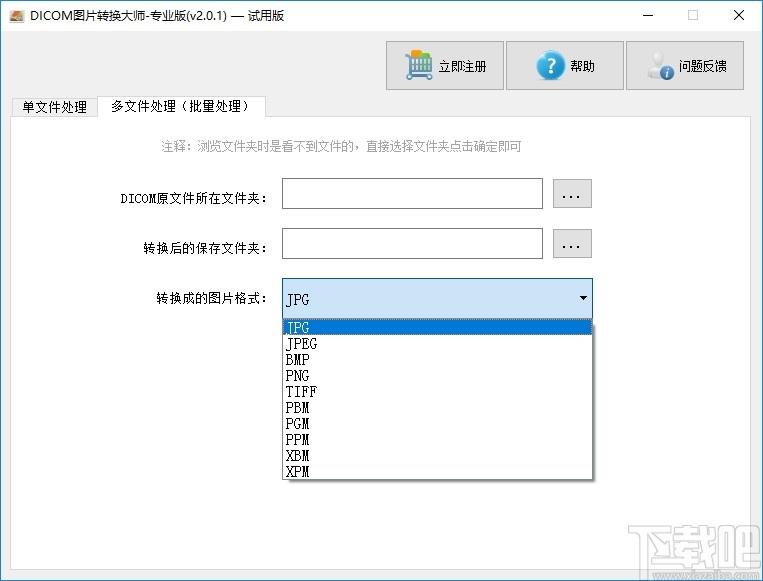The height and width of the screenshot is (581, 763).
Task: Open the 帮助 help button
Action: (x=564, y=66)
